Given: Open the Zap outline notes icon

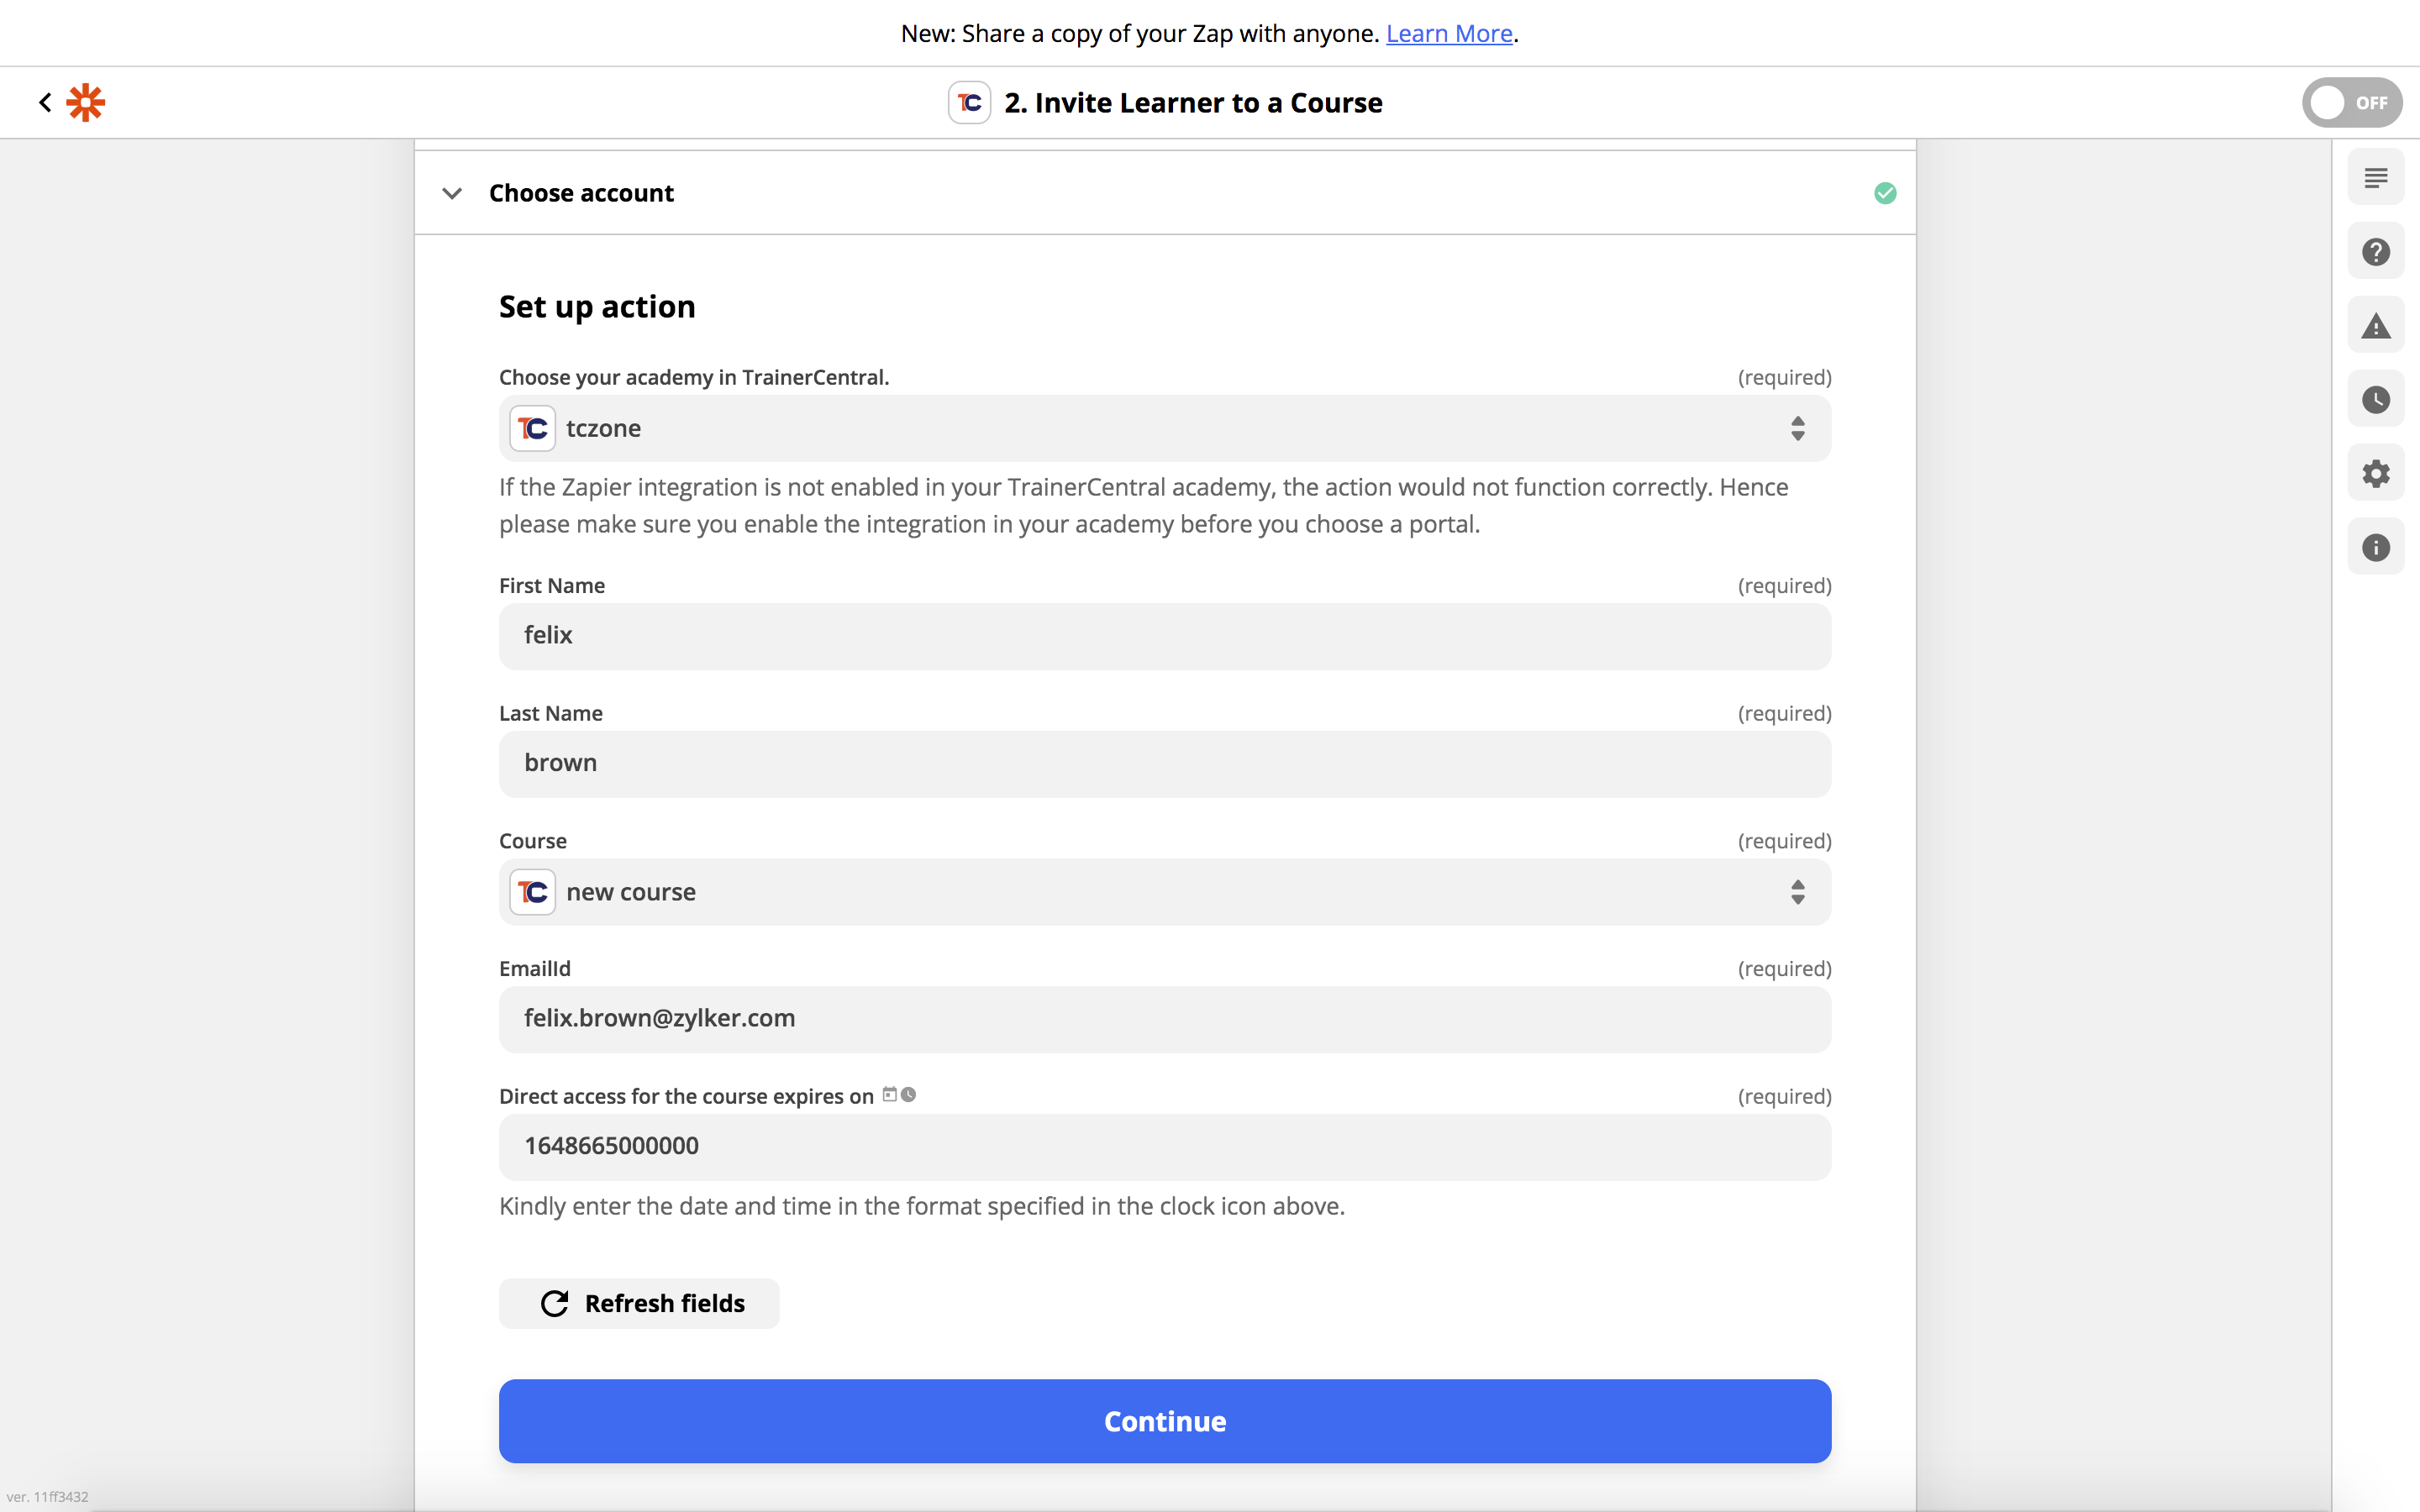Looking at the screenshot, I should pos(2376,178).
